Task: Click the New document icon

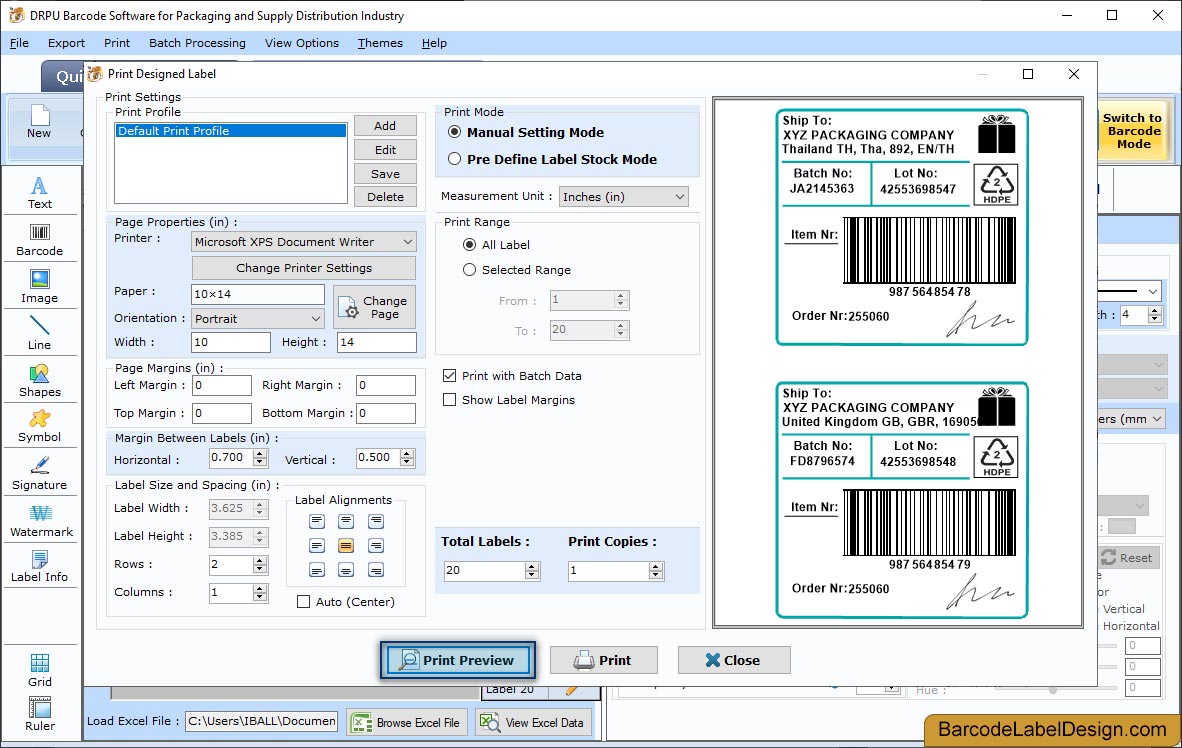Action: (39, 121)
